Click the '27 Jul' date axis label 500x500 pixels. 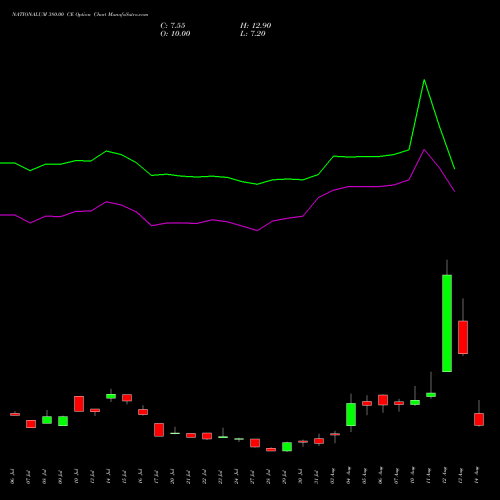253,476
